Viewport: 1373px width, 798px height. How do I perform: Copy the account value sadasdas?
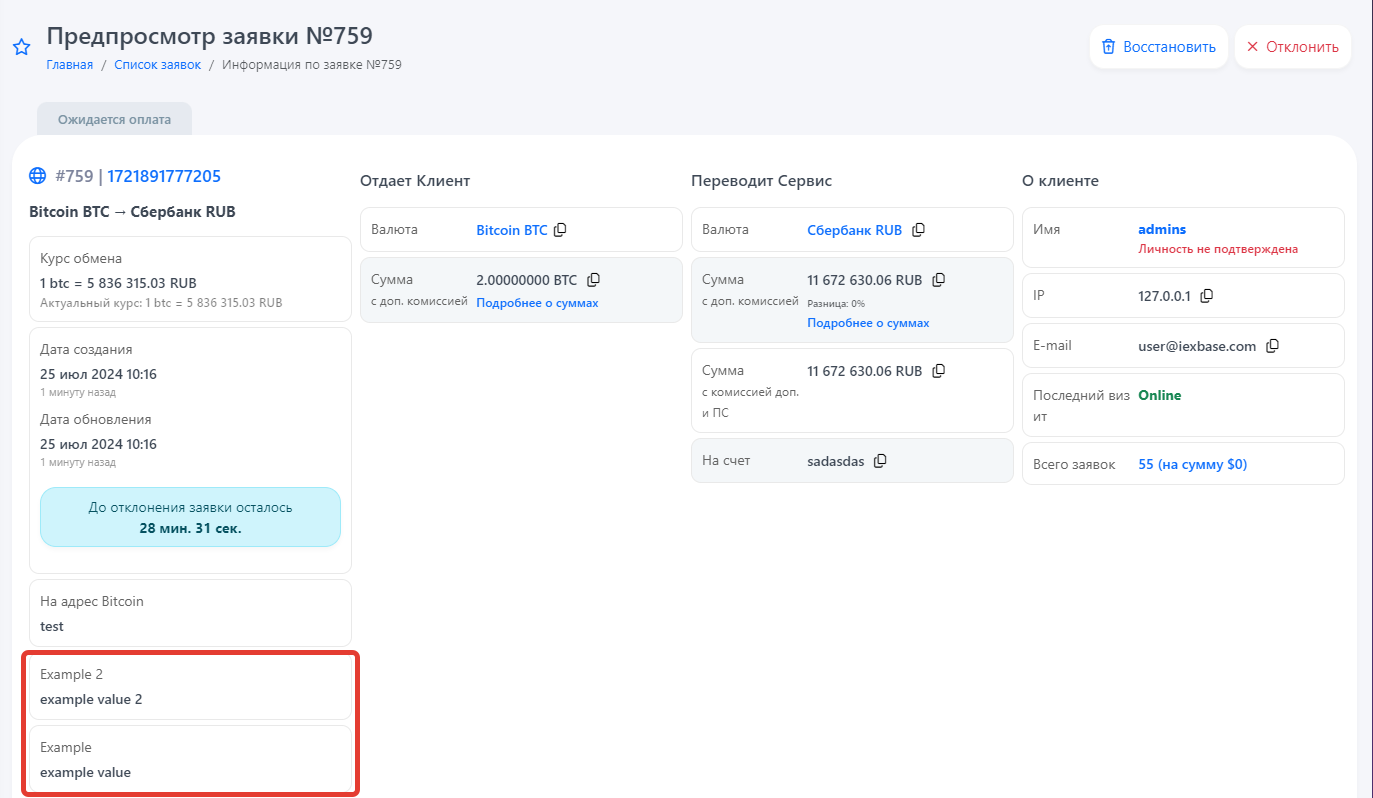coord(880,461)
